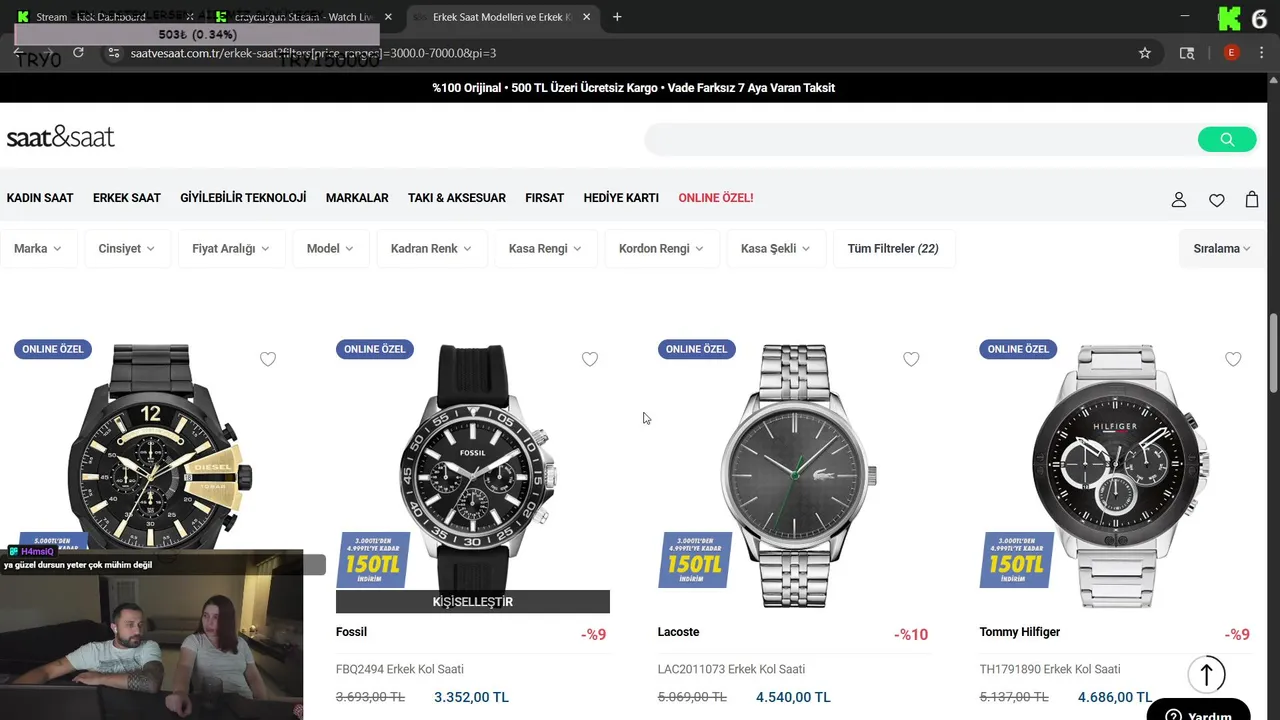Open TAKI & AKSESUAR menu
This screenshot has width=1280, height=720.
[457, 198]
